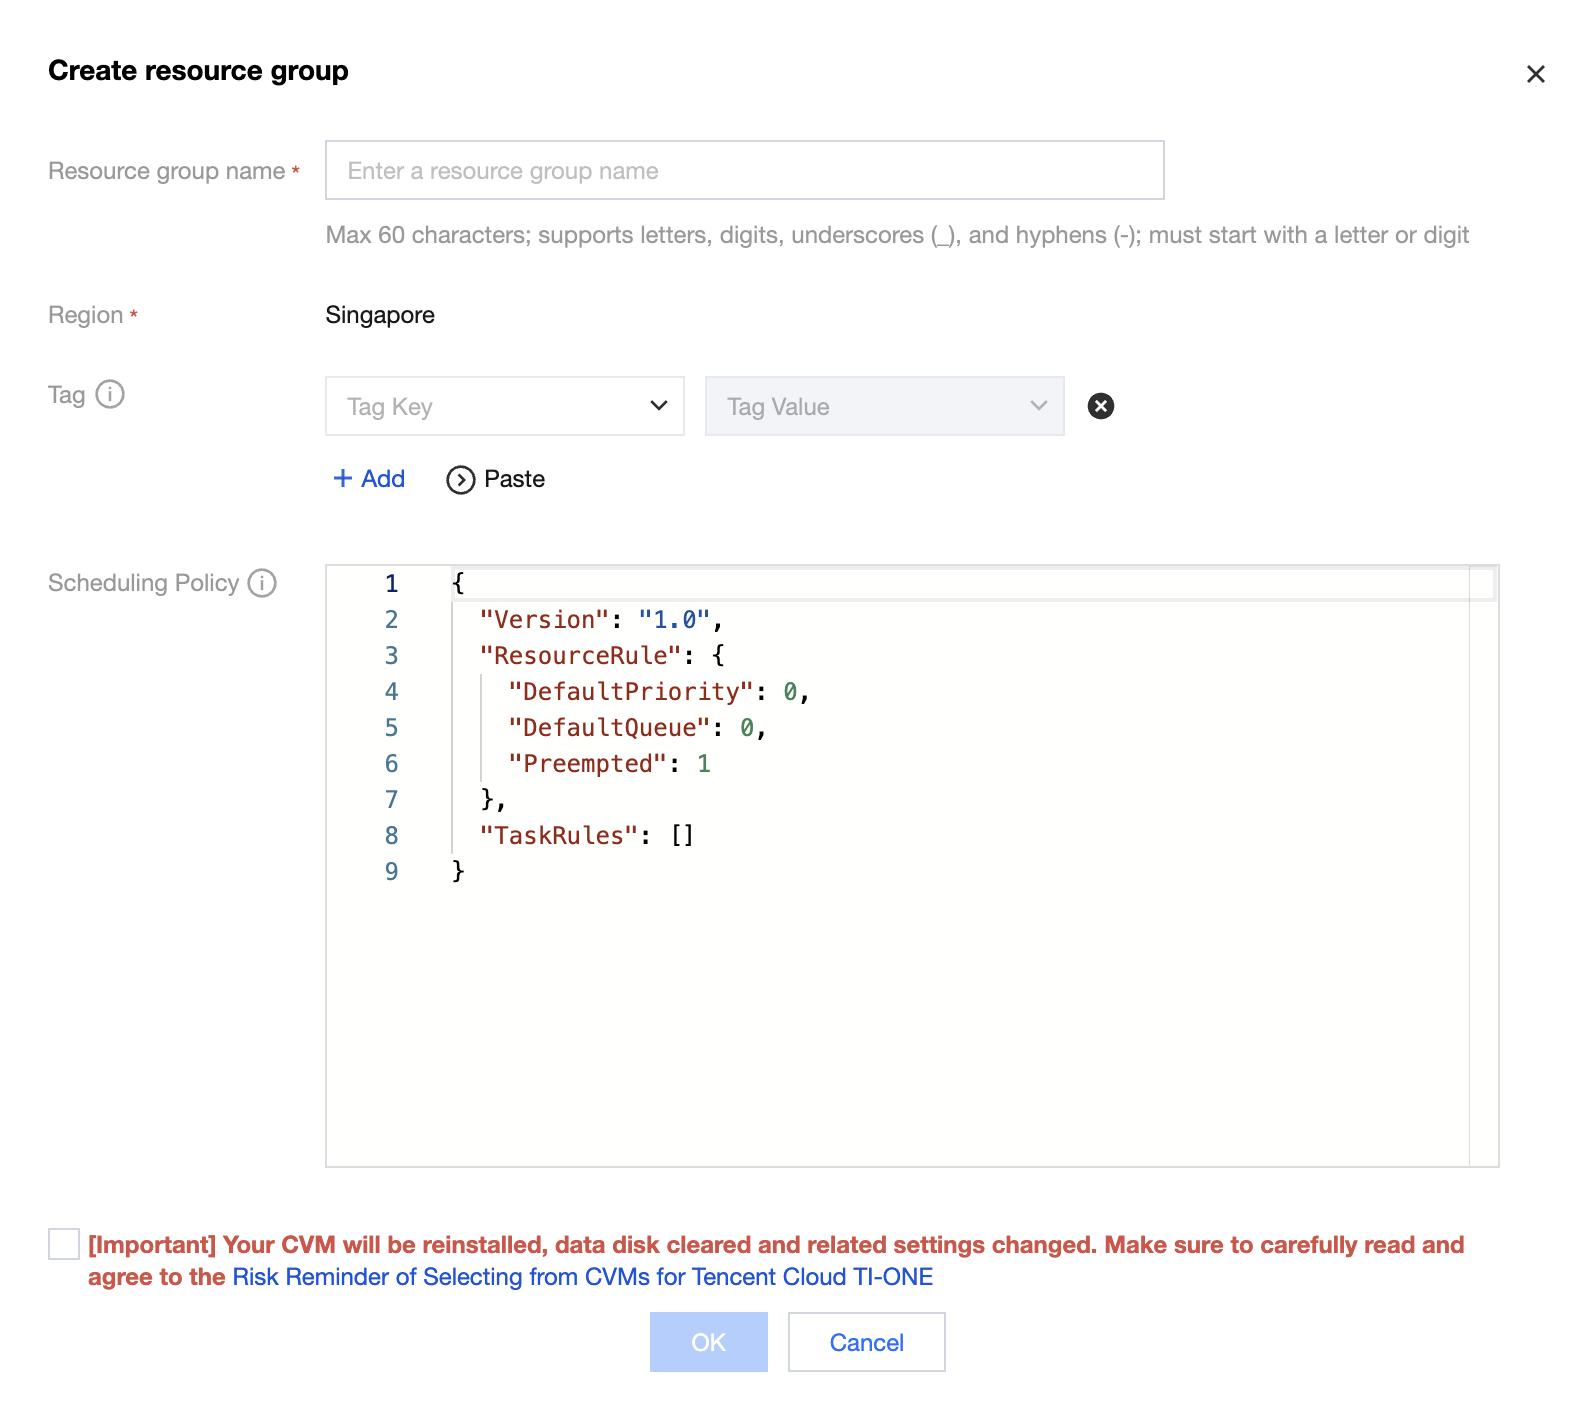Image resolution: width=1594 pixels, height=1412 pixels.
Task: Click the Paste arrow icon
Action: tap(460, 480)
